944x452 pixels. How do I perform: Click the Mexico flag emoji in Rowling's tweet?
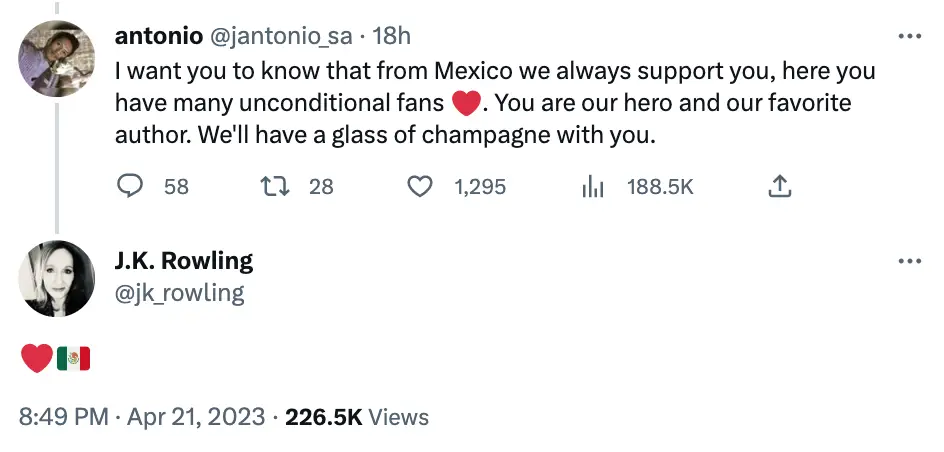pos(73,358)
